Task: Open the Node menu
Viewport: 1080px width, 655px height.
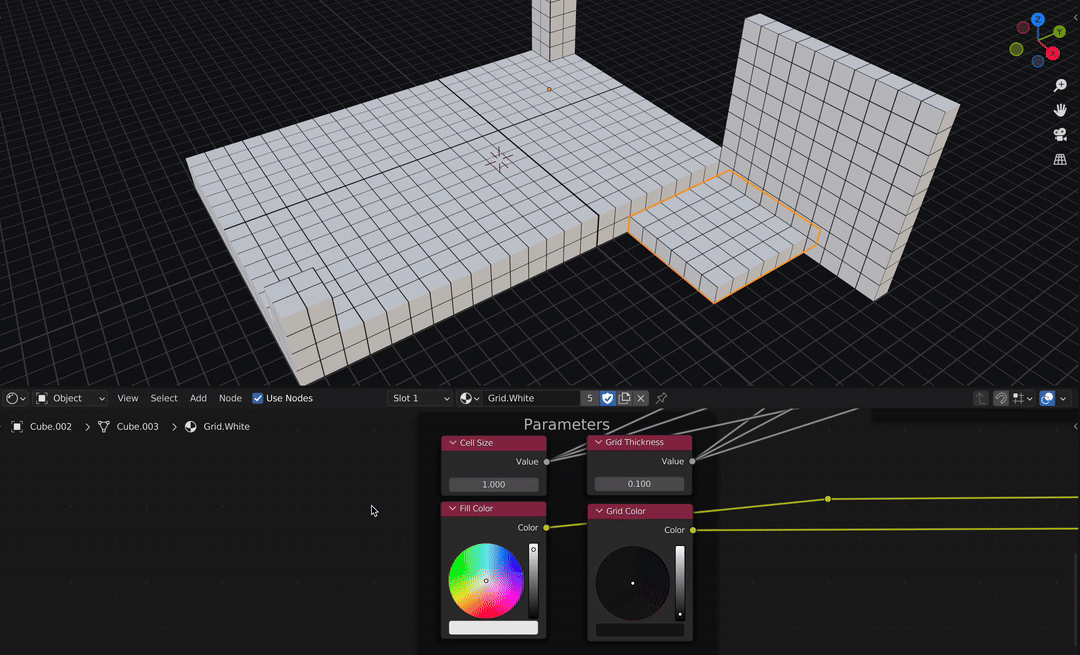Action: (x=230, y=398)
